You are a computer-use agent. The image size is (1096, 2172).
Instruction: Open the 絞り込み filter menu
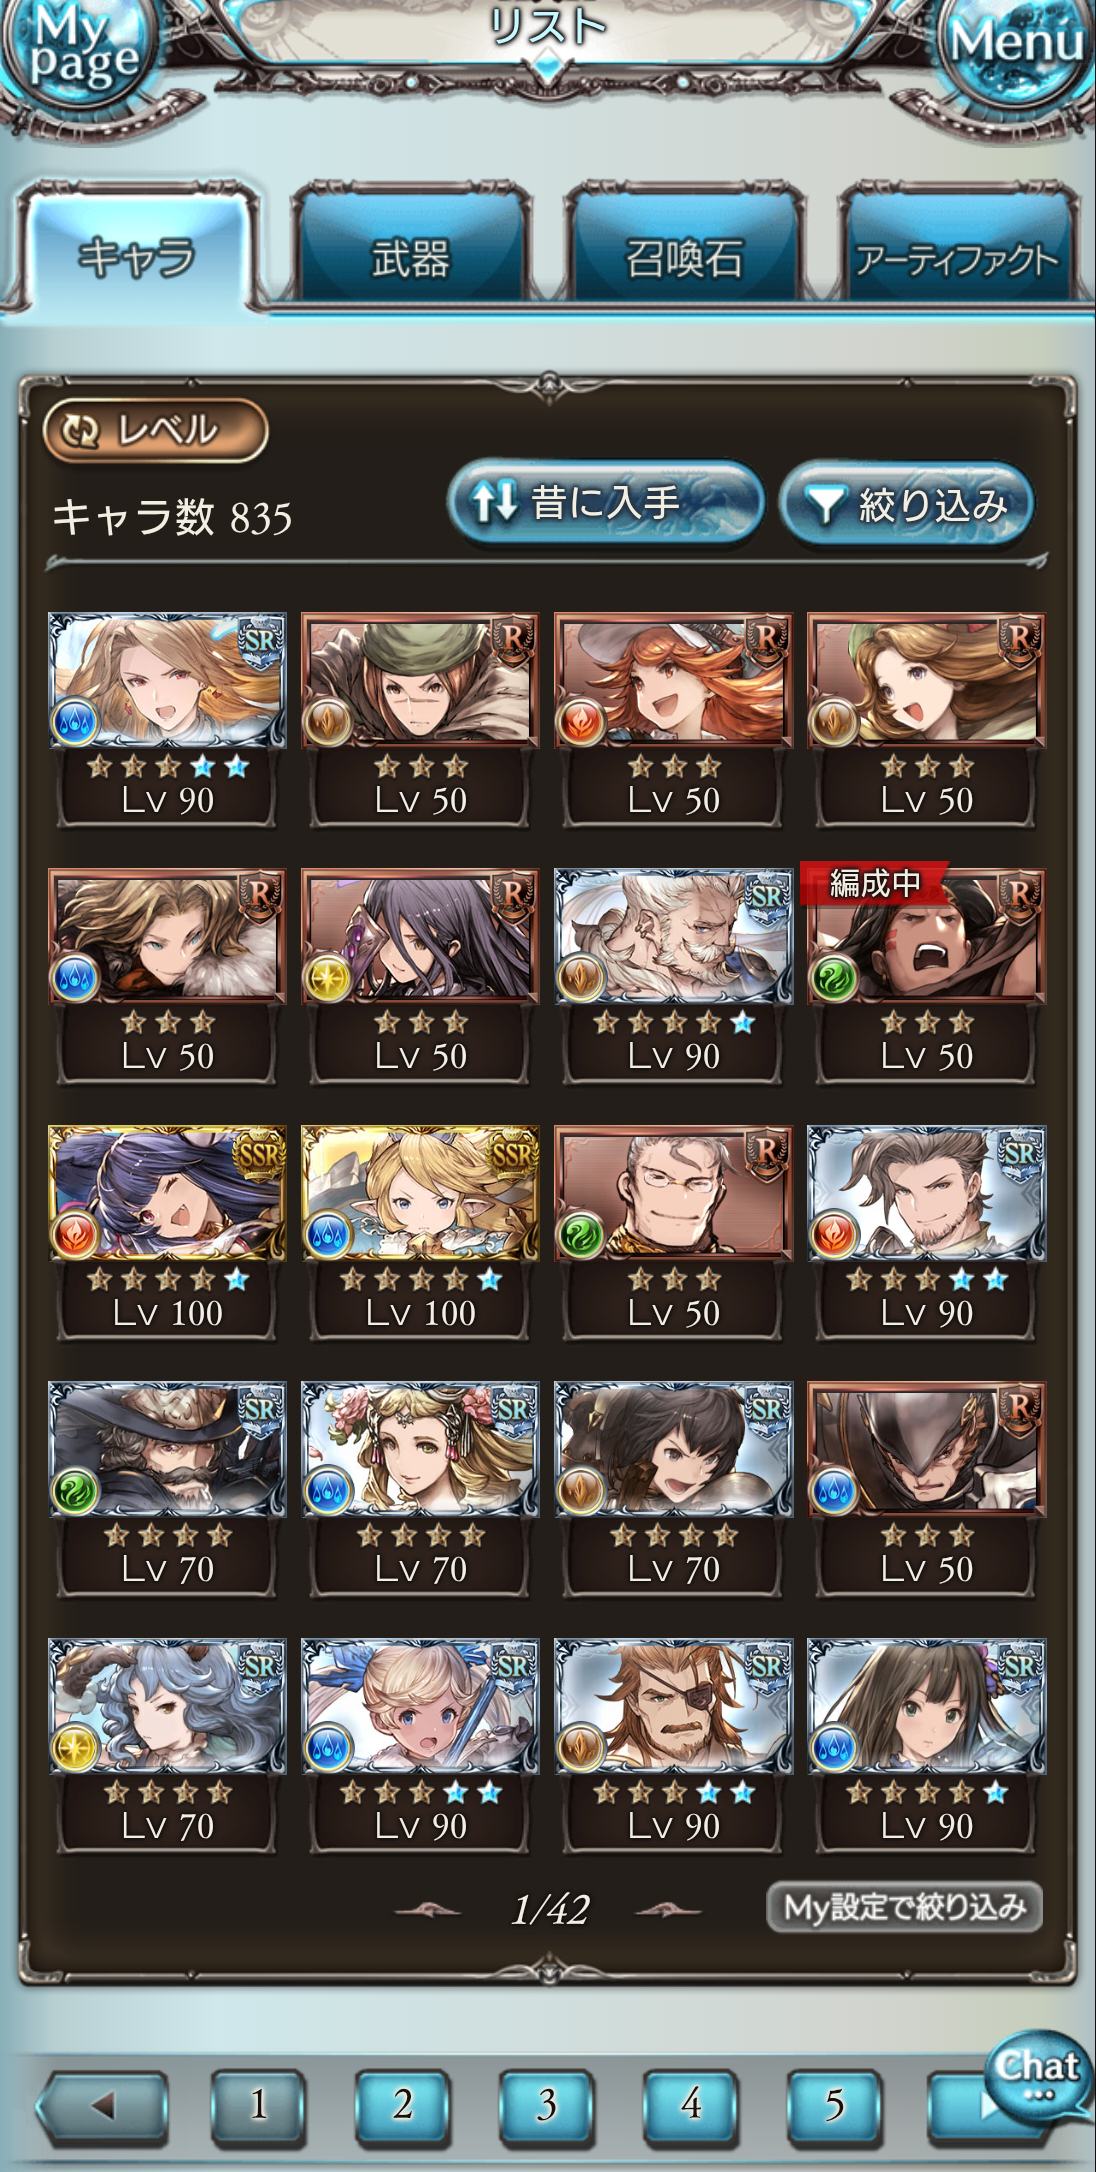click(906, 504)
